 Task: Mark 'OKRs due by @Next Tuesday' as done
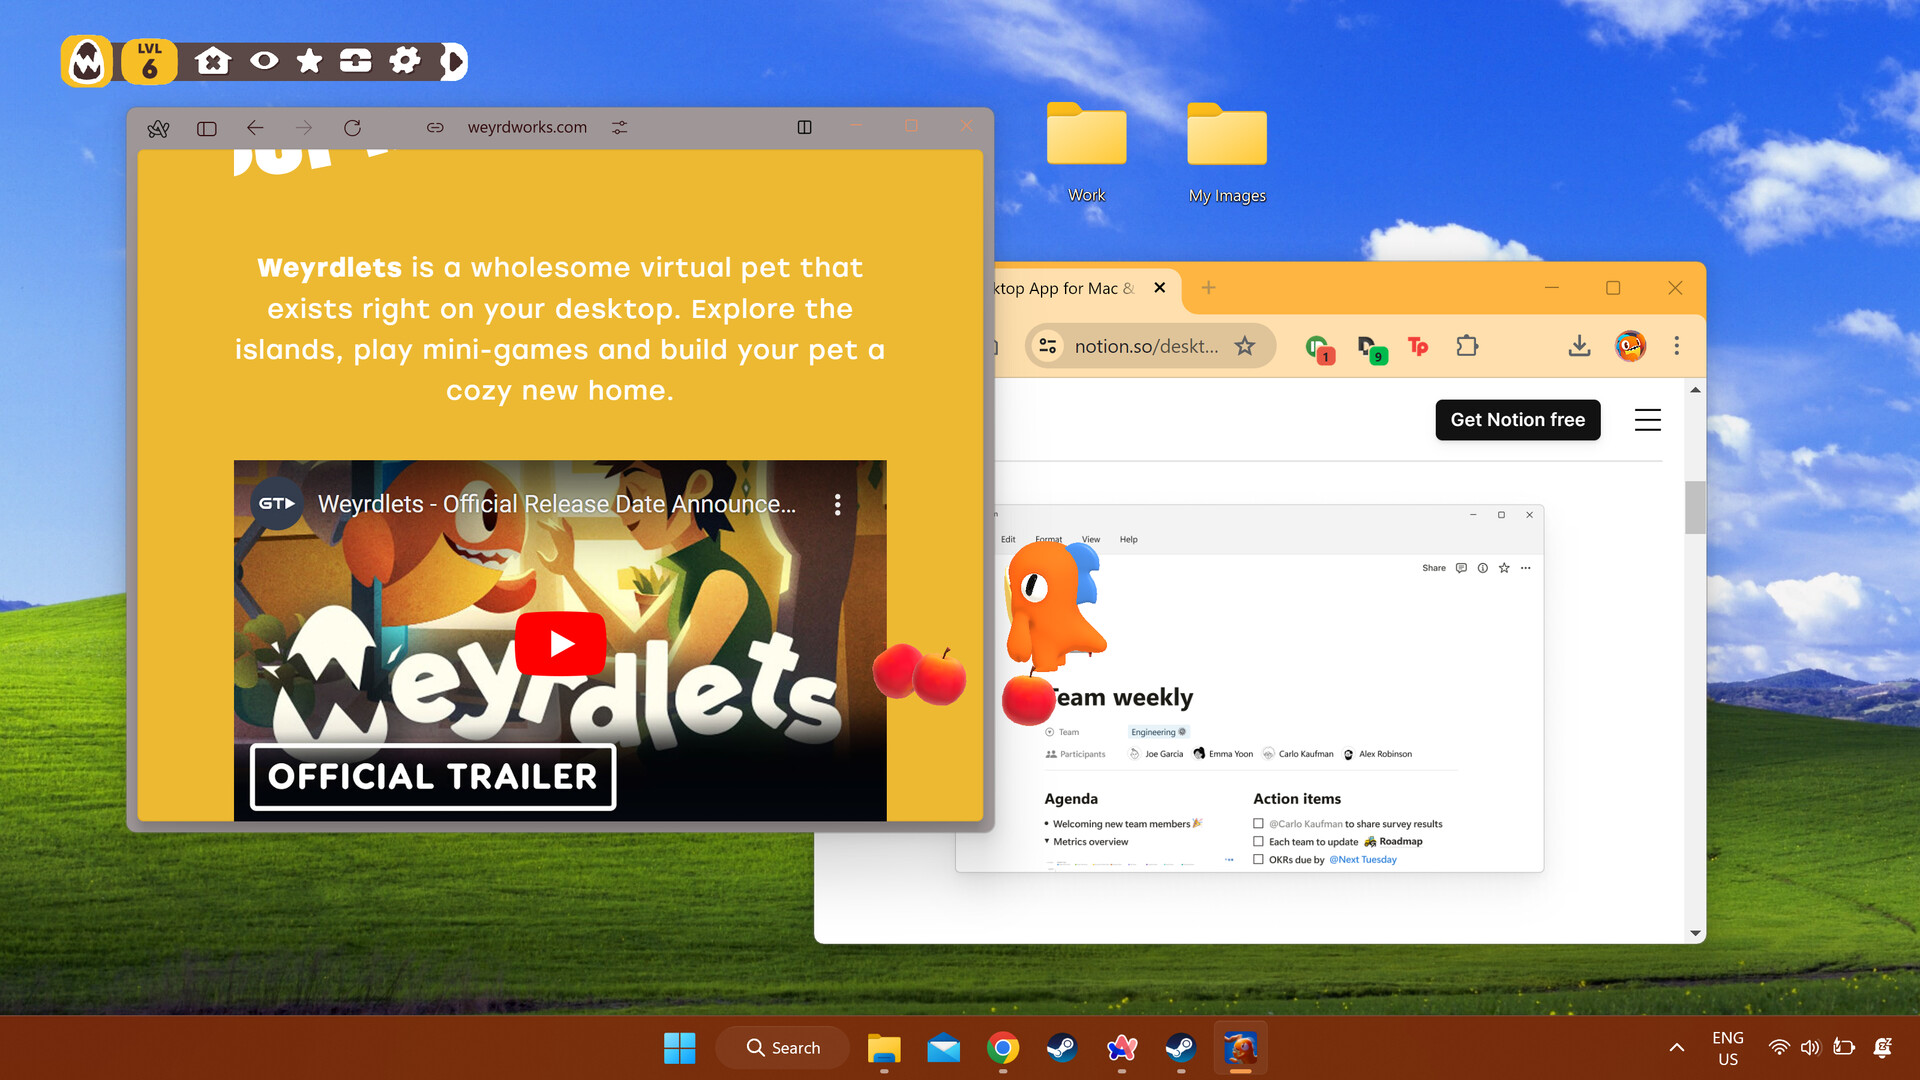pos(1257,859)
